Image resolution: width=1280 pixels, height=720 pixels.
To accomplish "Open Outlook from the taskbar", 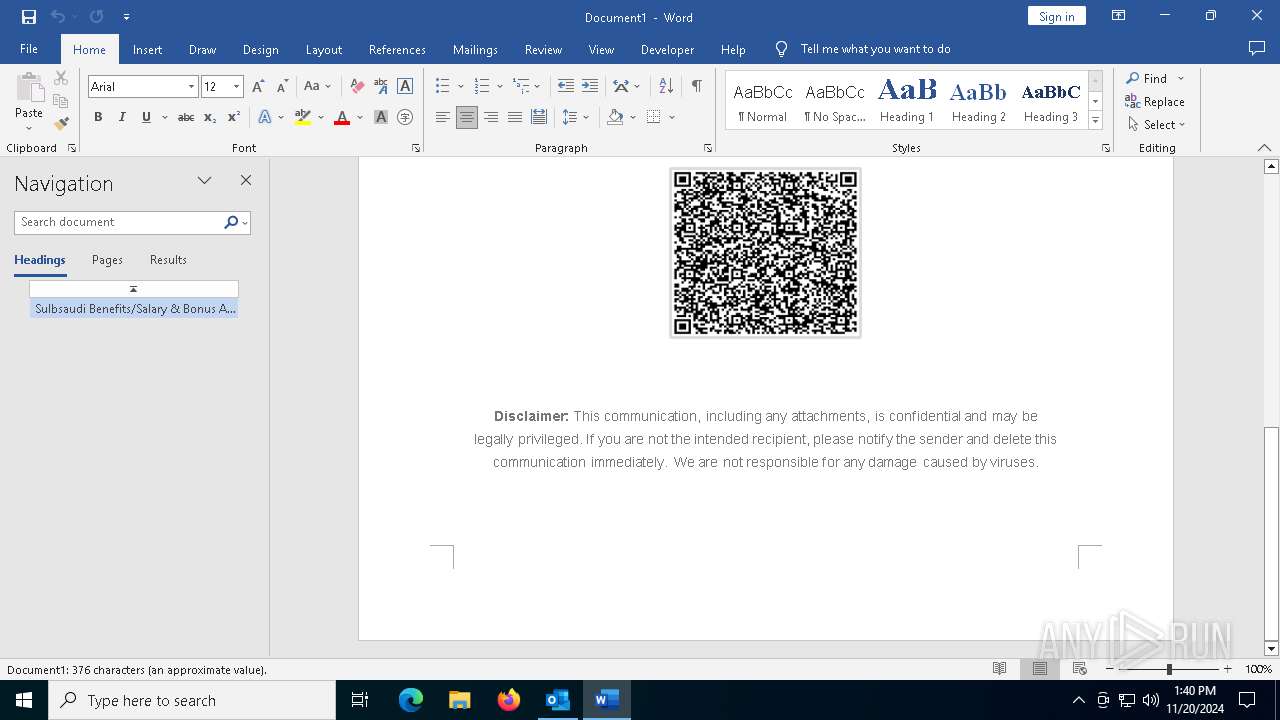I will tap(557, 700).
